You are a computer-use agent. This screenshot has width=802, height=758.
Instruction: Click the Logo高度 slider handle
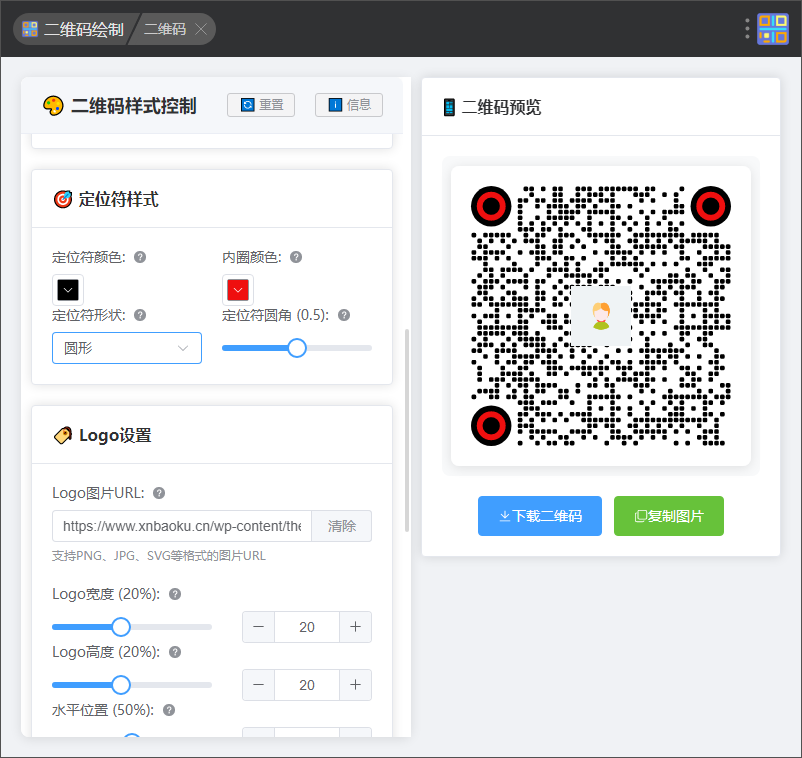pyautogui.click(x=121, y=685)
